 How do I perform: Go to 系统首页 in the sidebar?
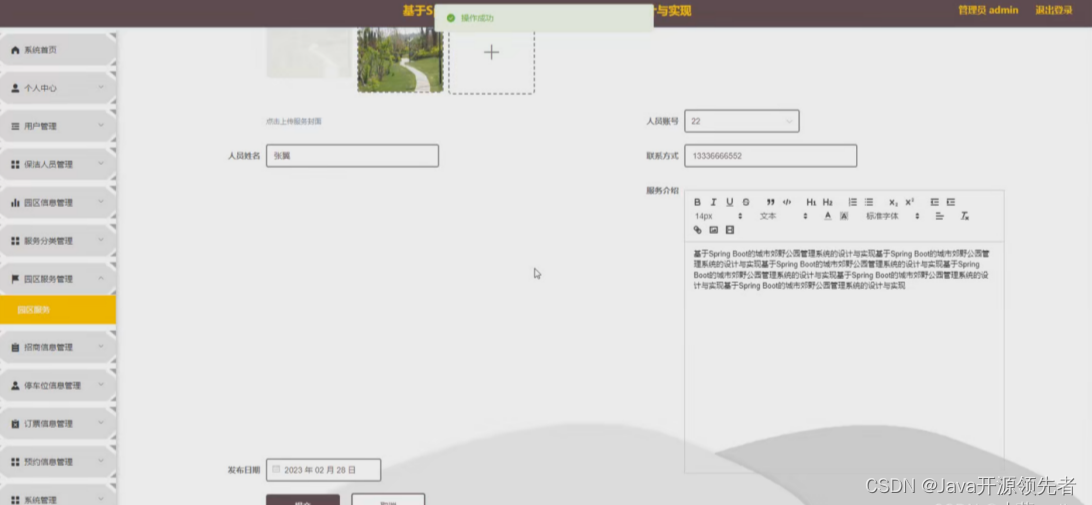[57, 50]
